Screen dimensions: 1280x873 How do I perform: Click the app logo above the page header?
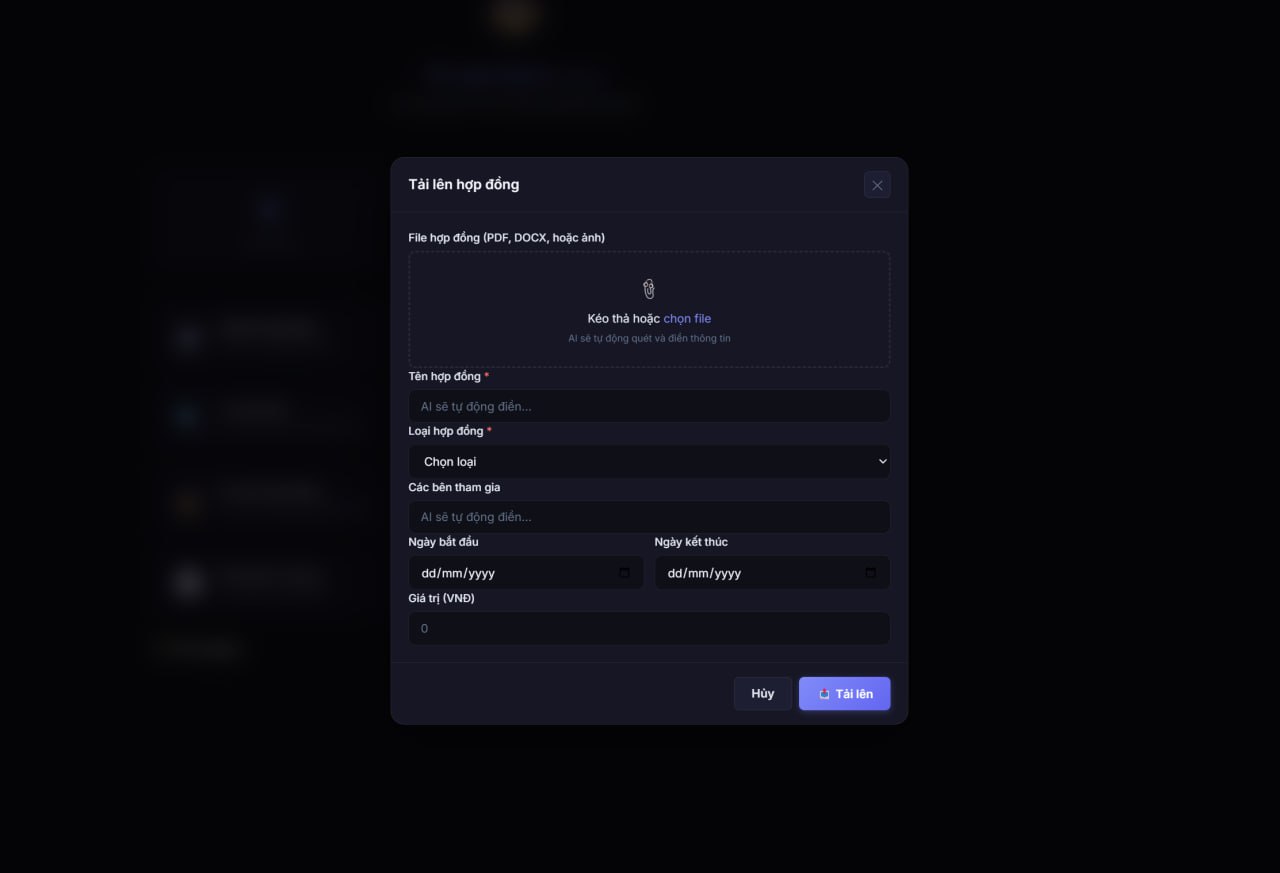(x=513, y=17)
